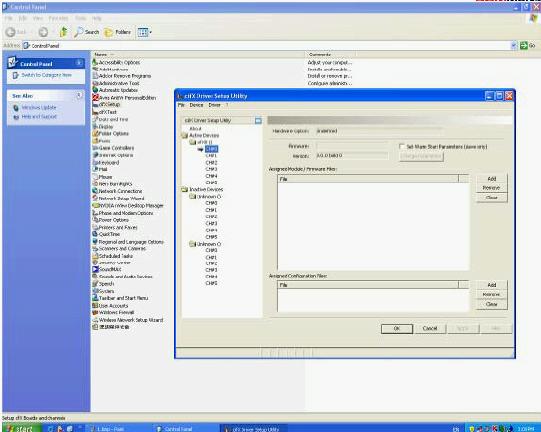Open the Driver menu in cifX utility
This screenshot has width=541, height=432.
pos(214,105)
